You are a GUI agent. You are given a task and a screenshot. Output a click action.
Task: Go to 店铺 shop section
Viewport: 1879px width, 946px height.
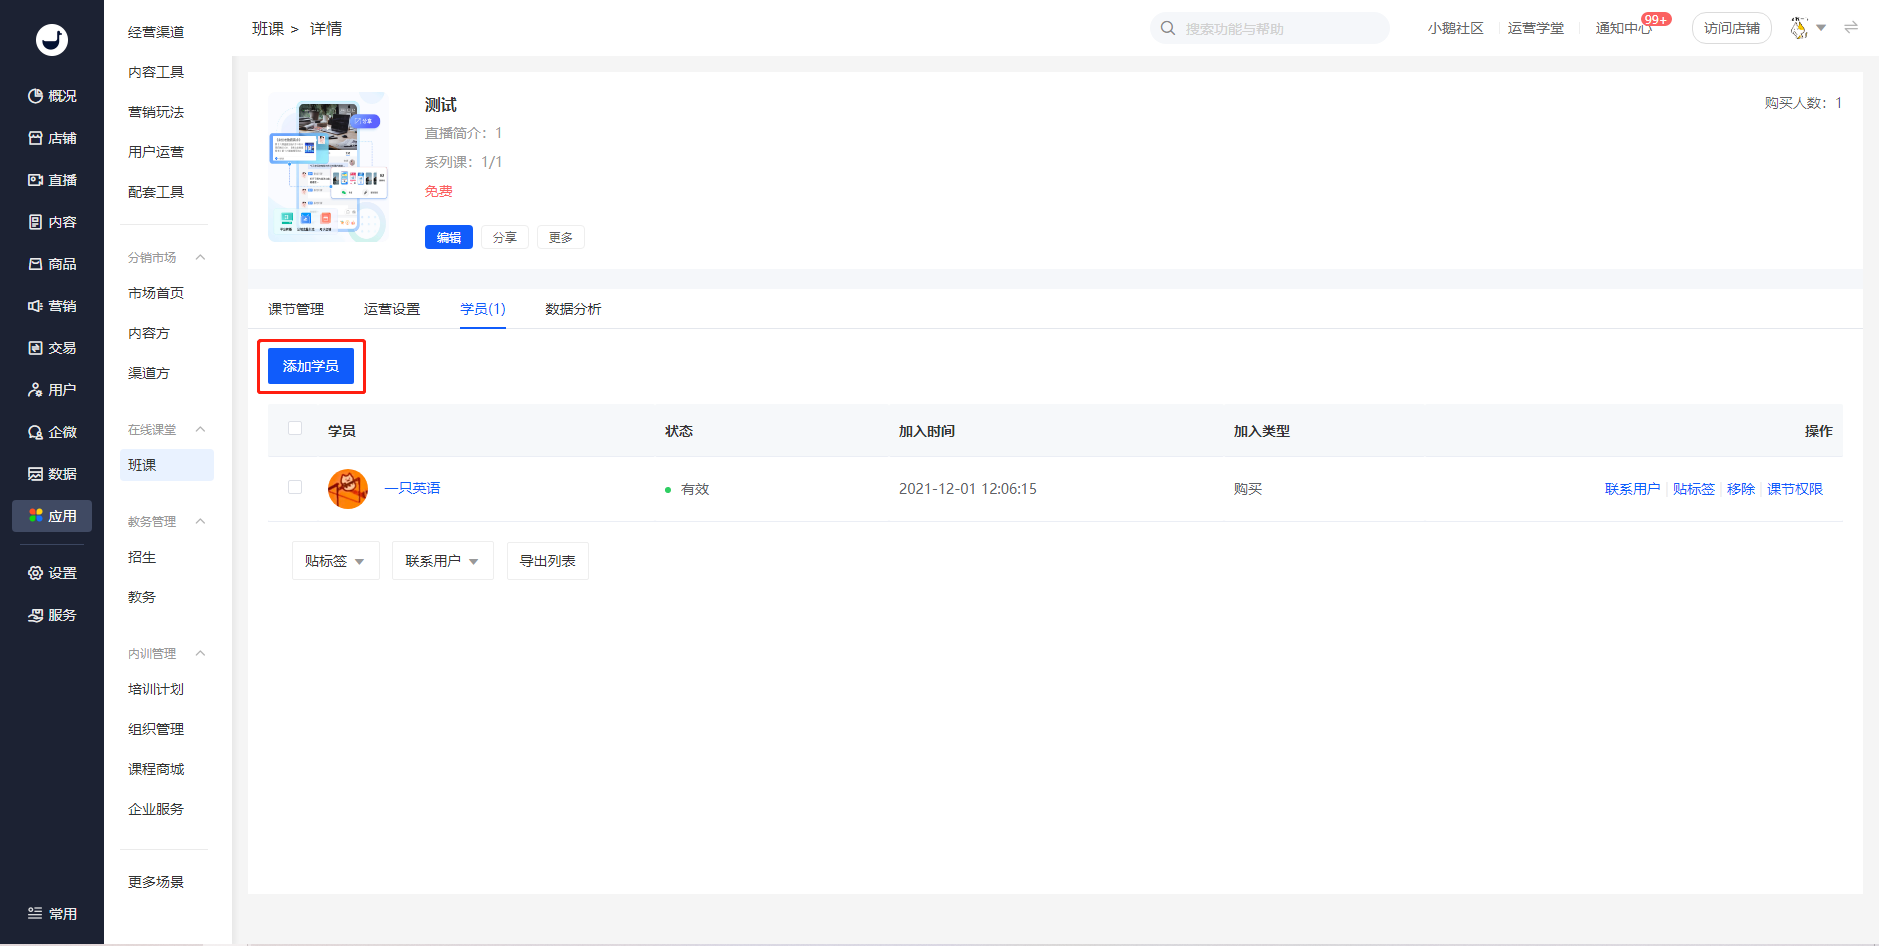click(52, 138)
